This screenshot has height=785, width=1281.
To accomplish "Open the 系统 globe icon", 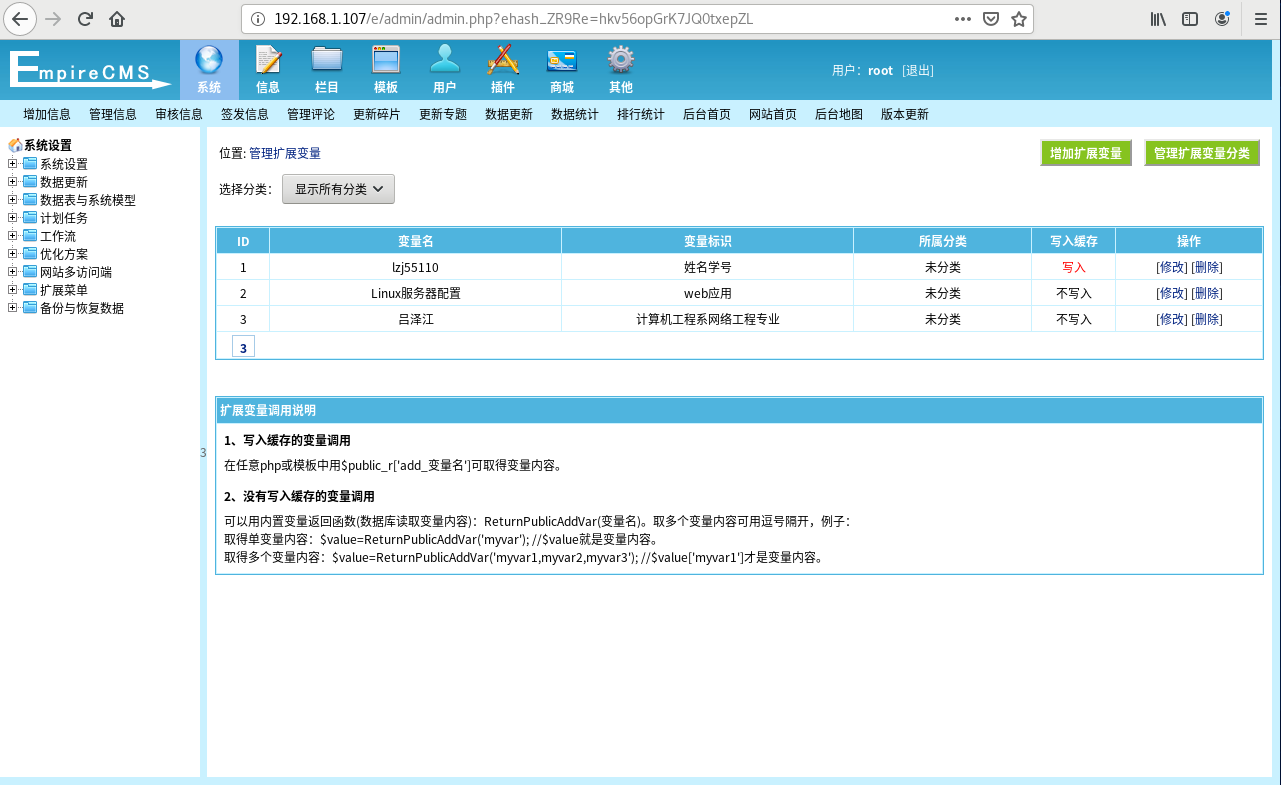I will pos(209,60).
